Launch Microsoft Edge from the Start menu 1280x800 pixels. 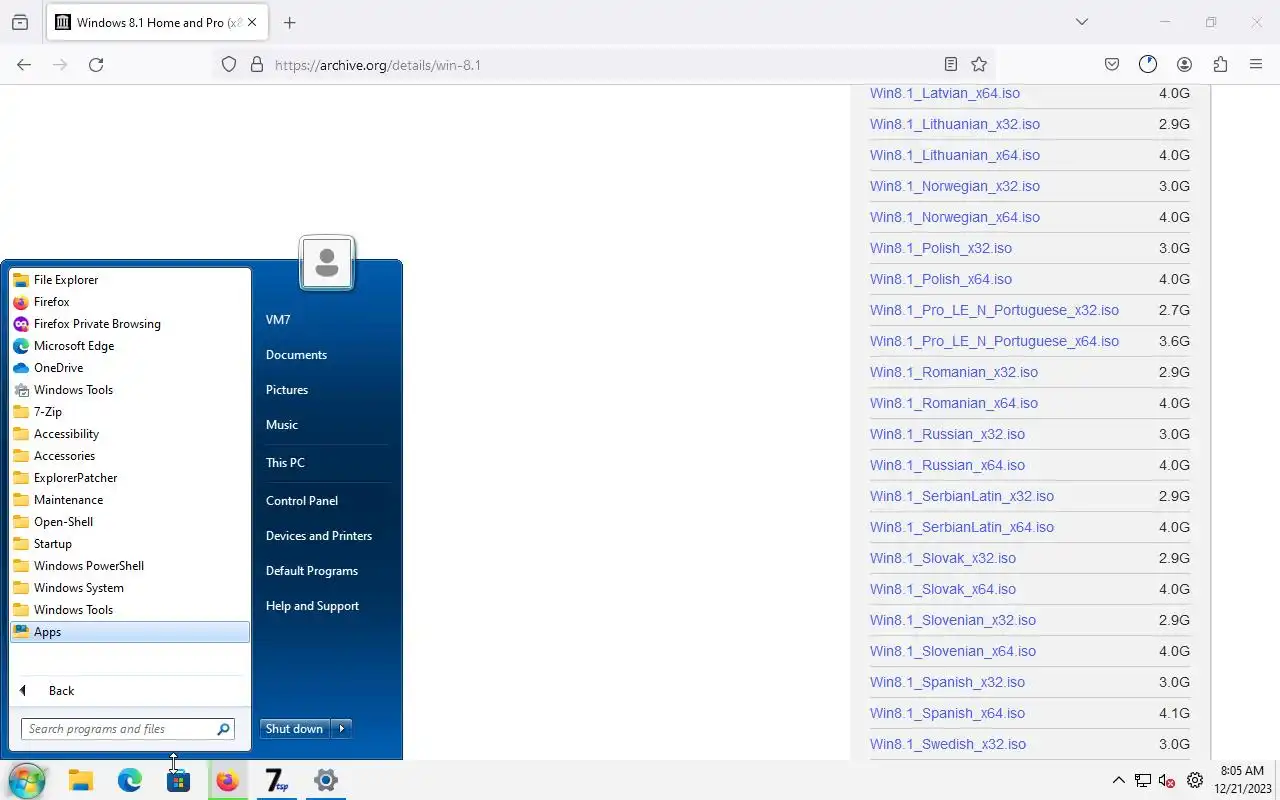pyautogui.click(x=130, y=346)
